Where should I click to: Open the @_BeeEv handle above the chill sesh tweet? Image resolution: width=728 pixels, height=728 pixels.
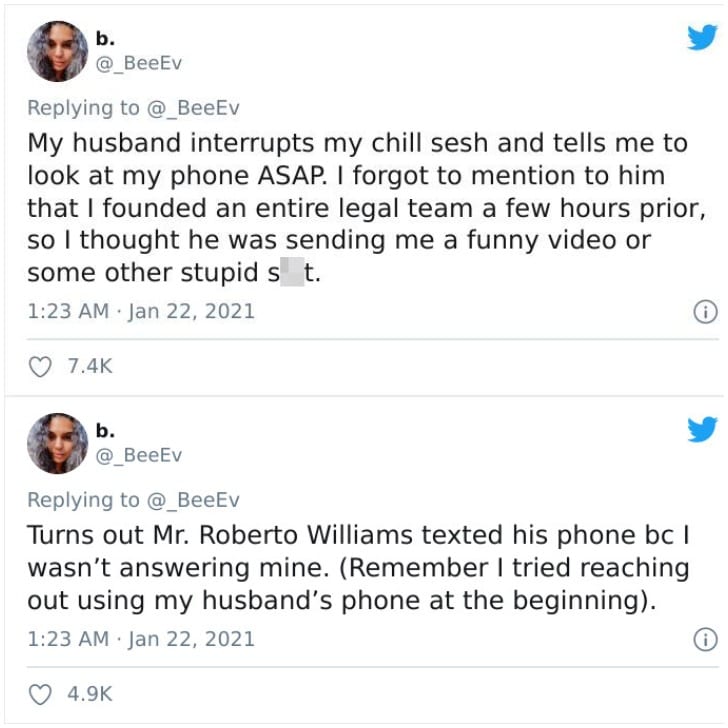pyautogui.click(x=139, y=63)
